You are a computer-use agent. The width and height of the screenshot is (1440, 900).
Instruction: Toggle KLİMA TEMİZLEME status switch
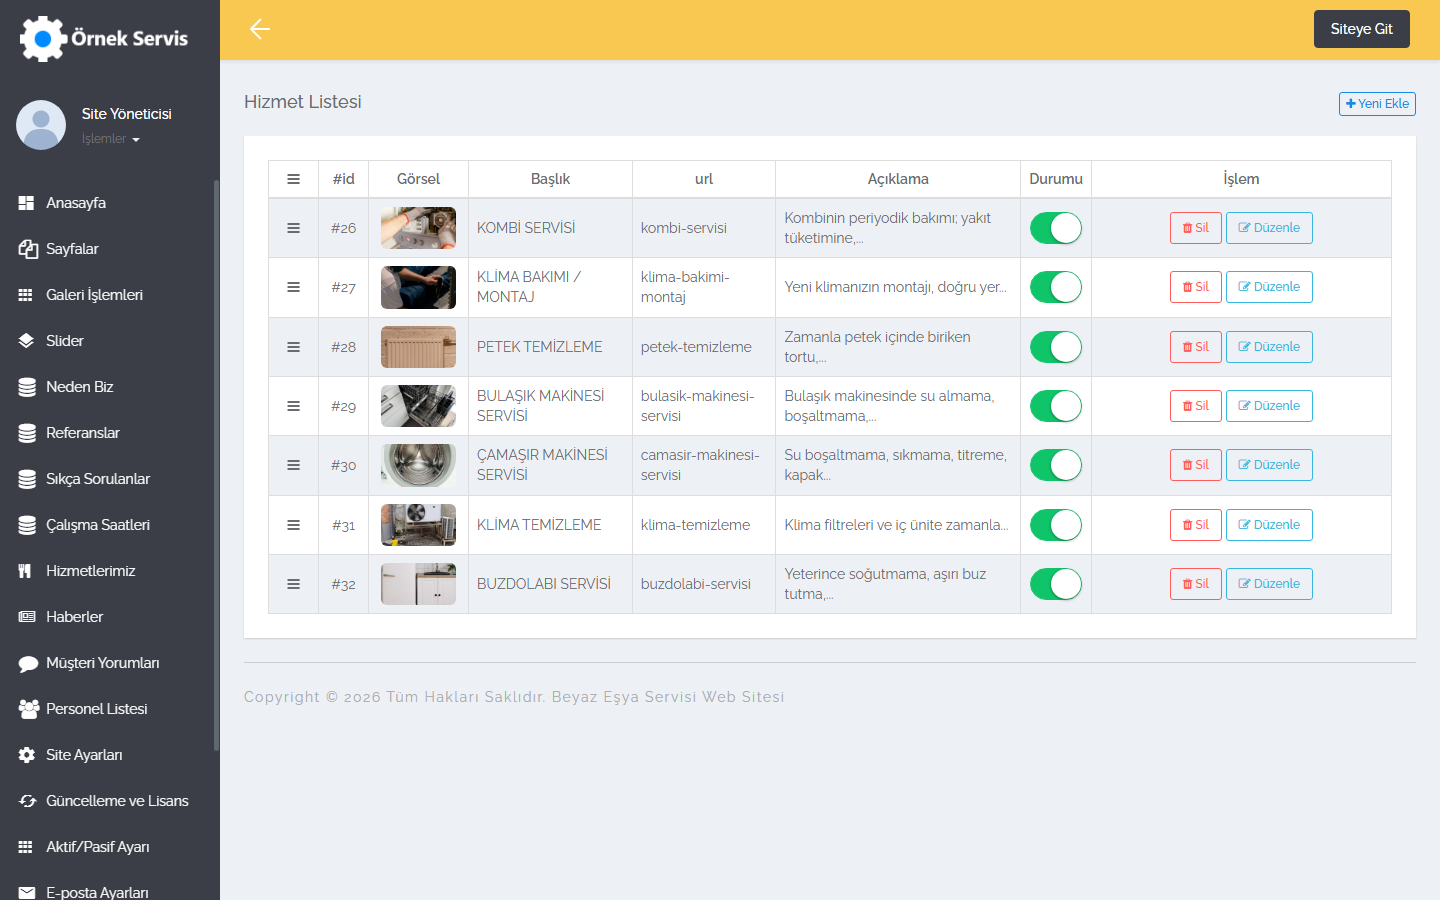pos(1056,525)
